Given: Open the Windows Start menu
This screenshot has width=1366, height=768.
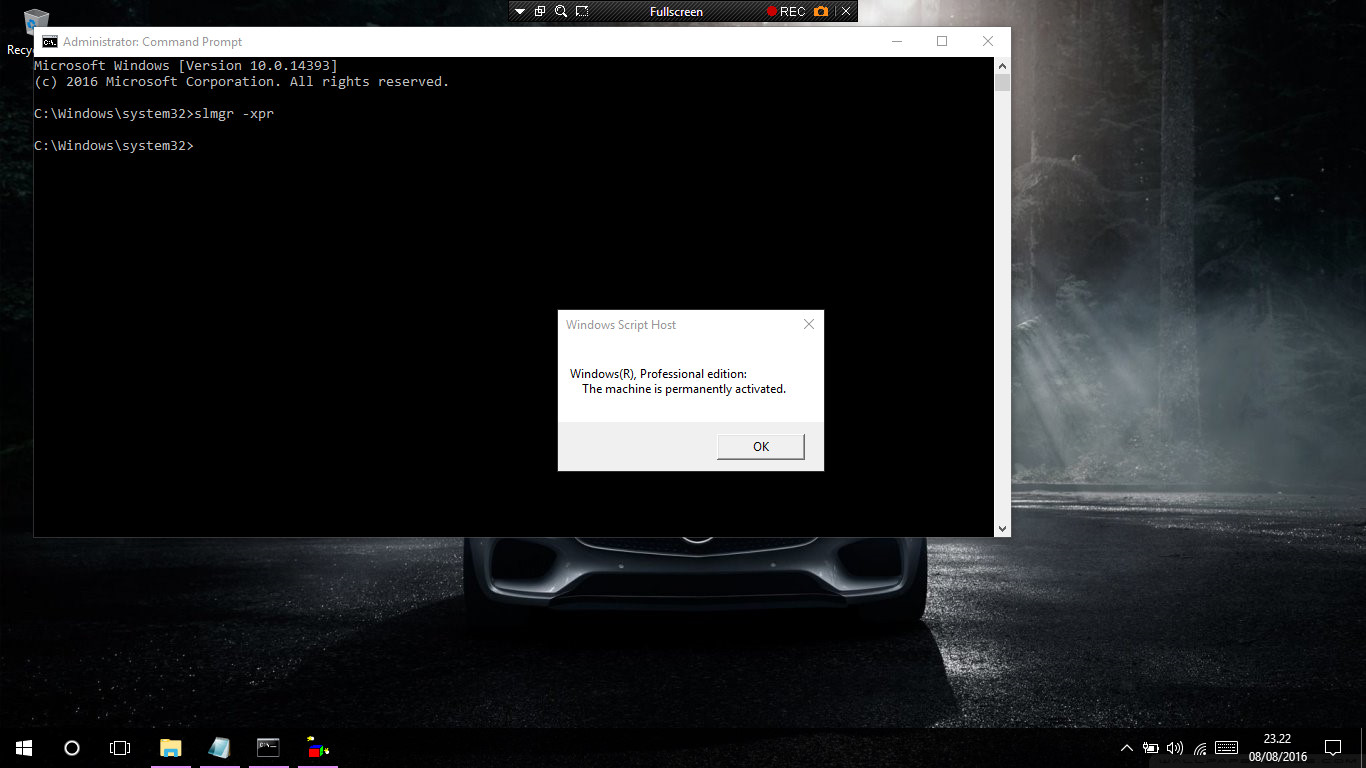Looking at the screenshot, I should pos(24,747).
